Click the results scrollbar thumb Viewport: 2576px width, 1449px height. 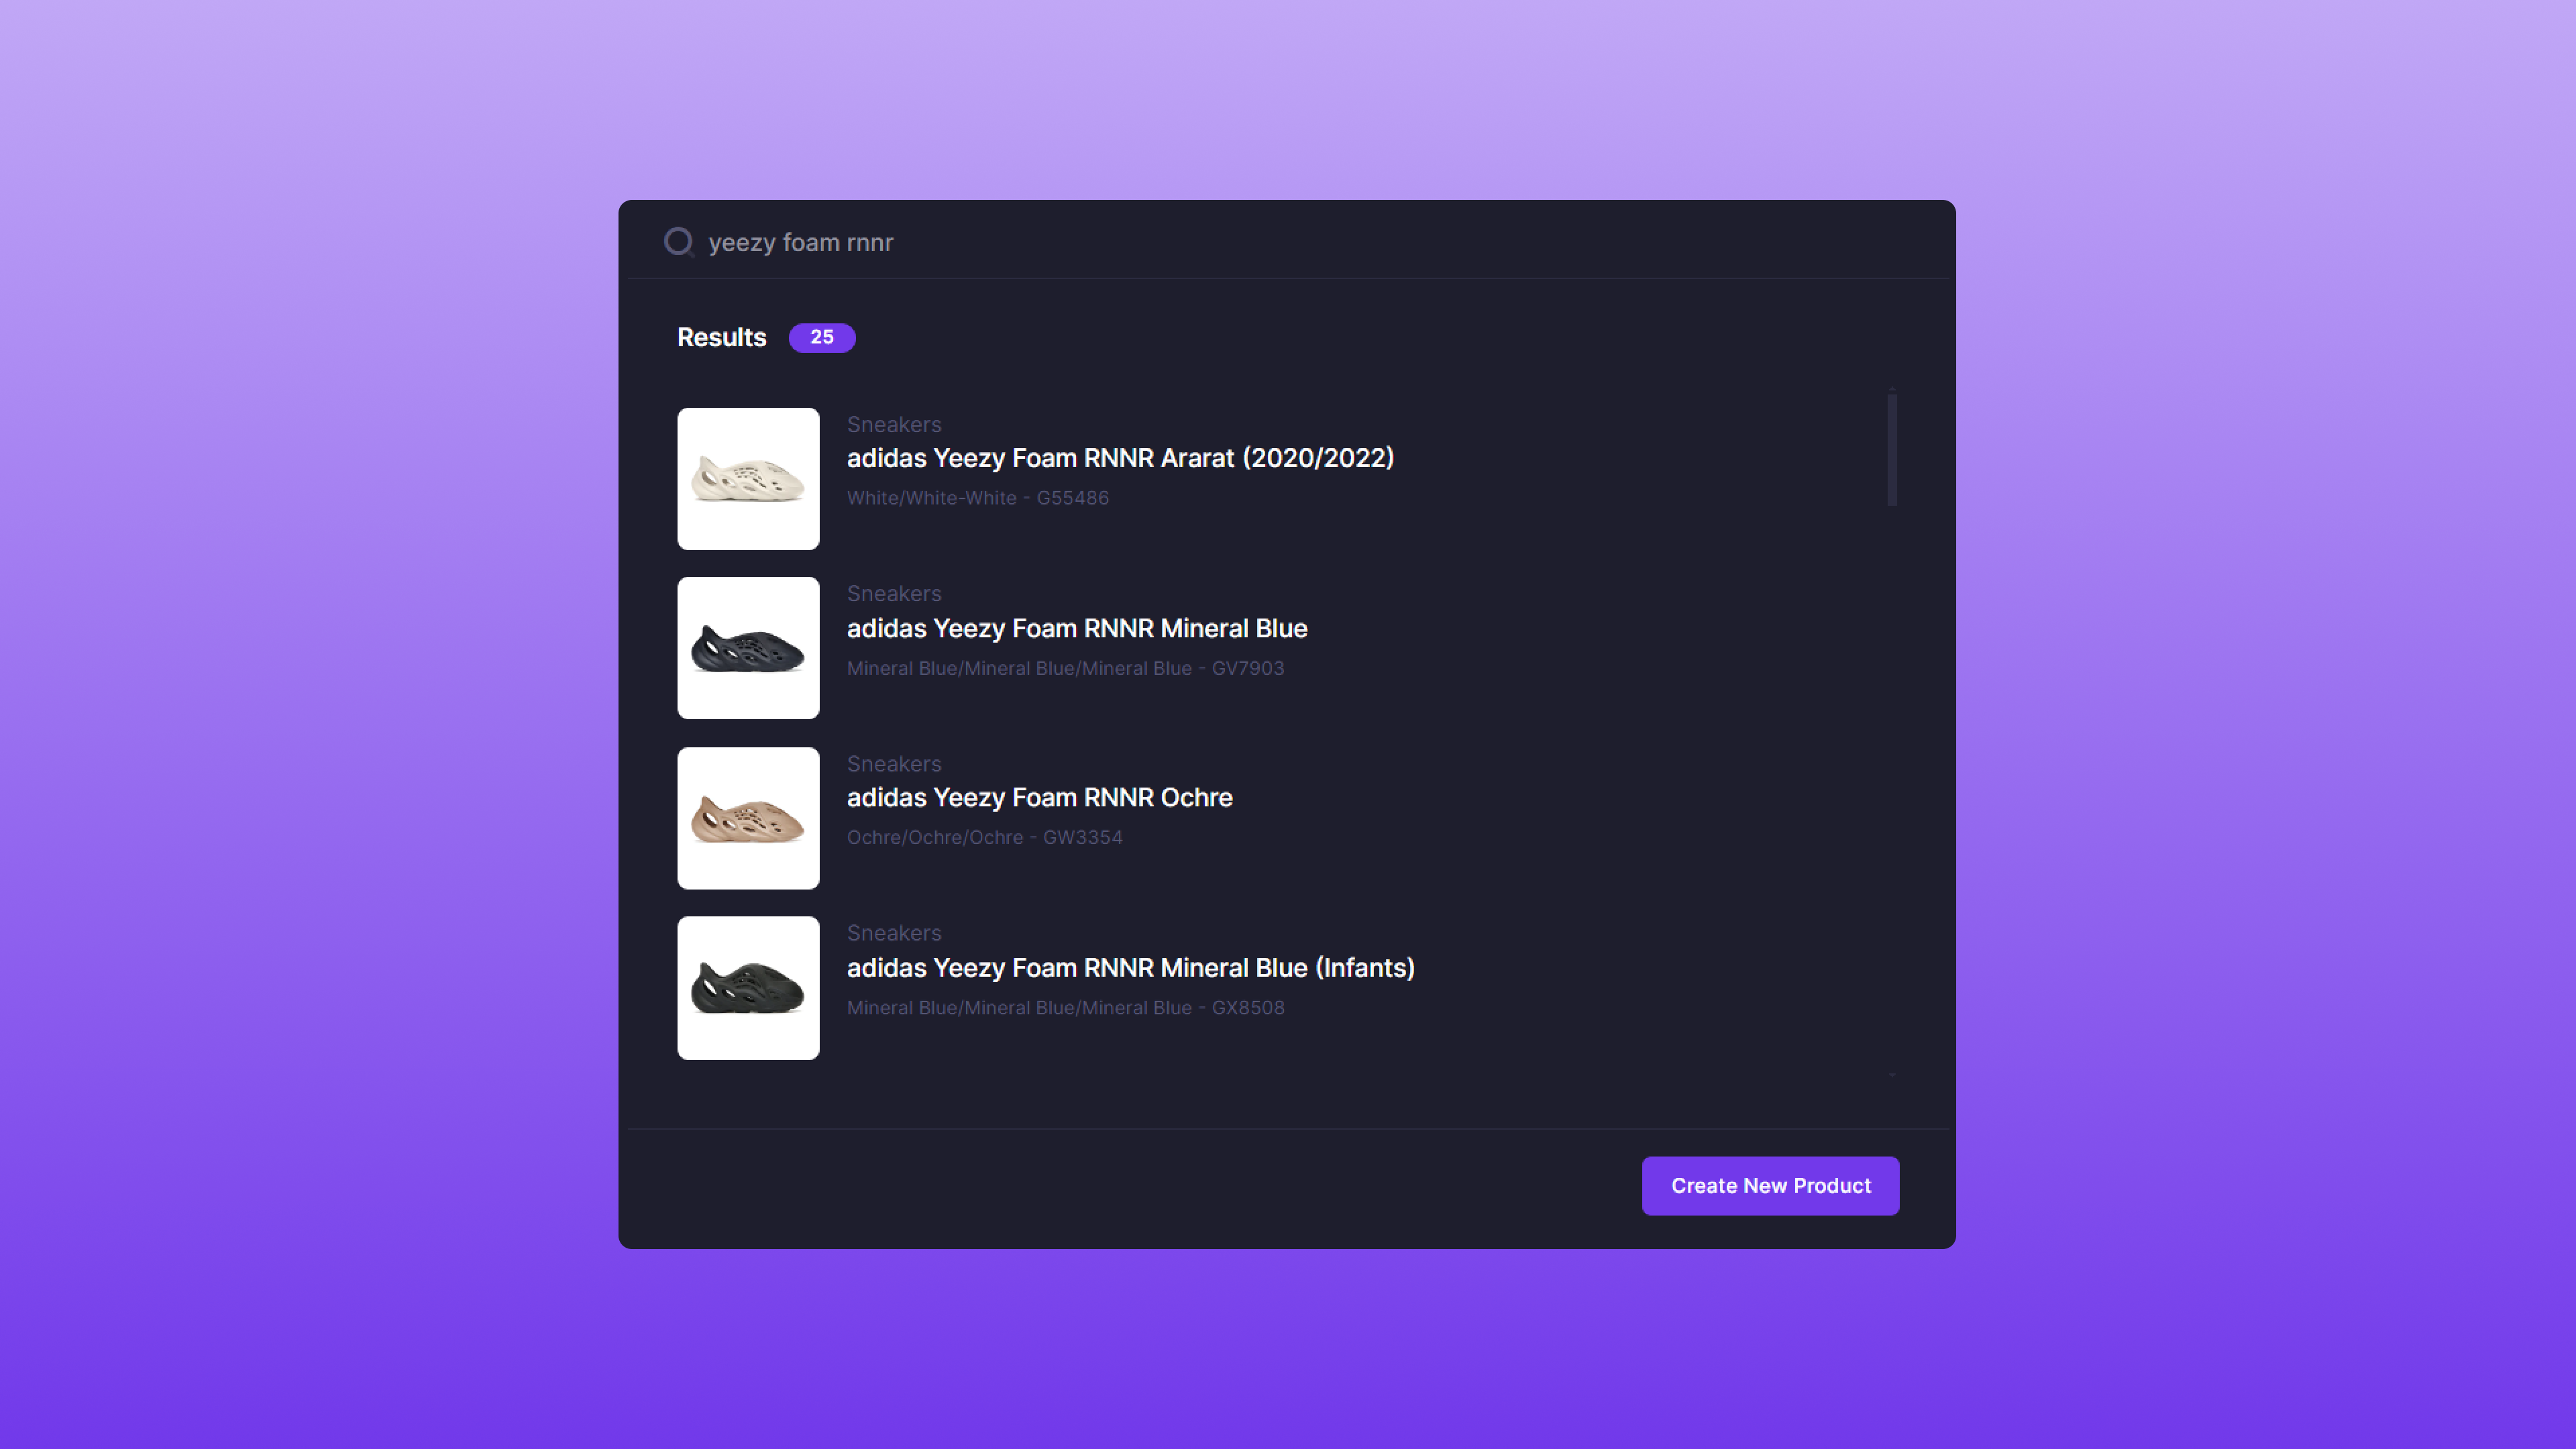click(1892, 450)
